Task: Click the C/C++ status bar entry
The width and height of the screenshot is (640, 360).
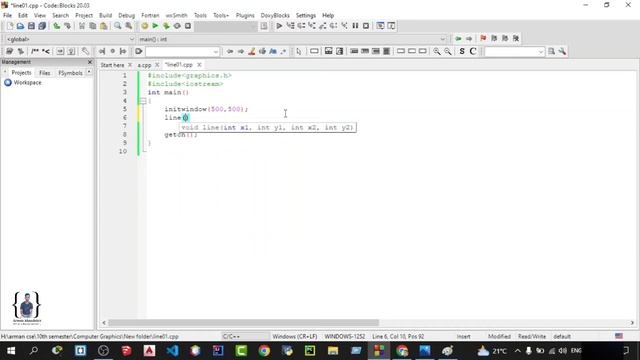Action: pos(231,337)
